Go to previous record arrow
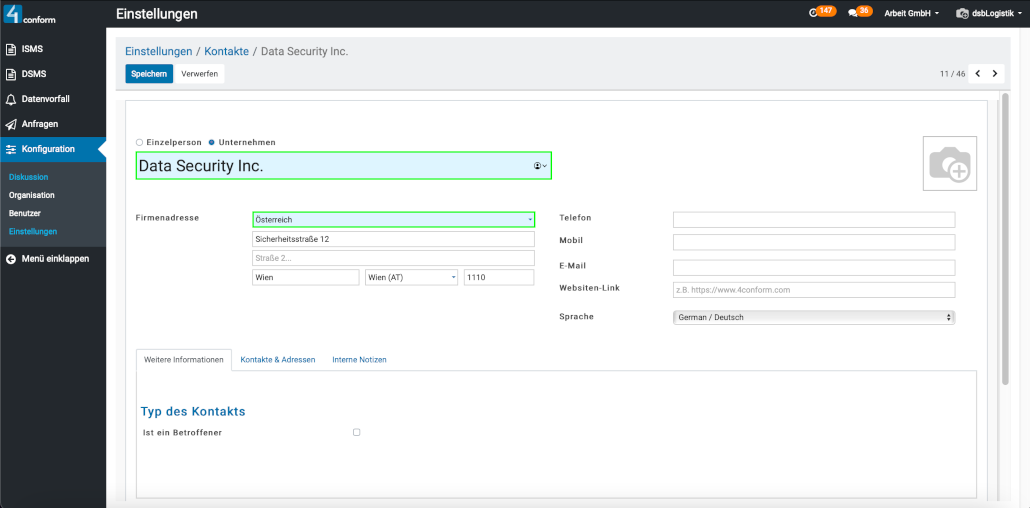This screenshot has height=508, width=1030. click(x=977, y=73)
